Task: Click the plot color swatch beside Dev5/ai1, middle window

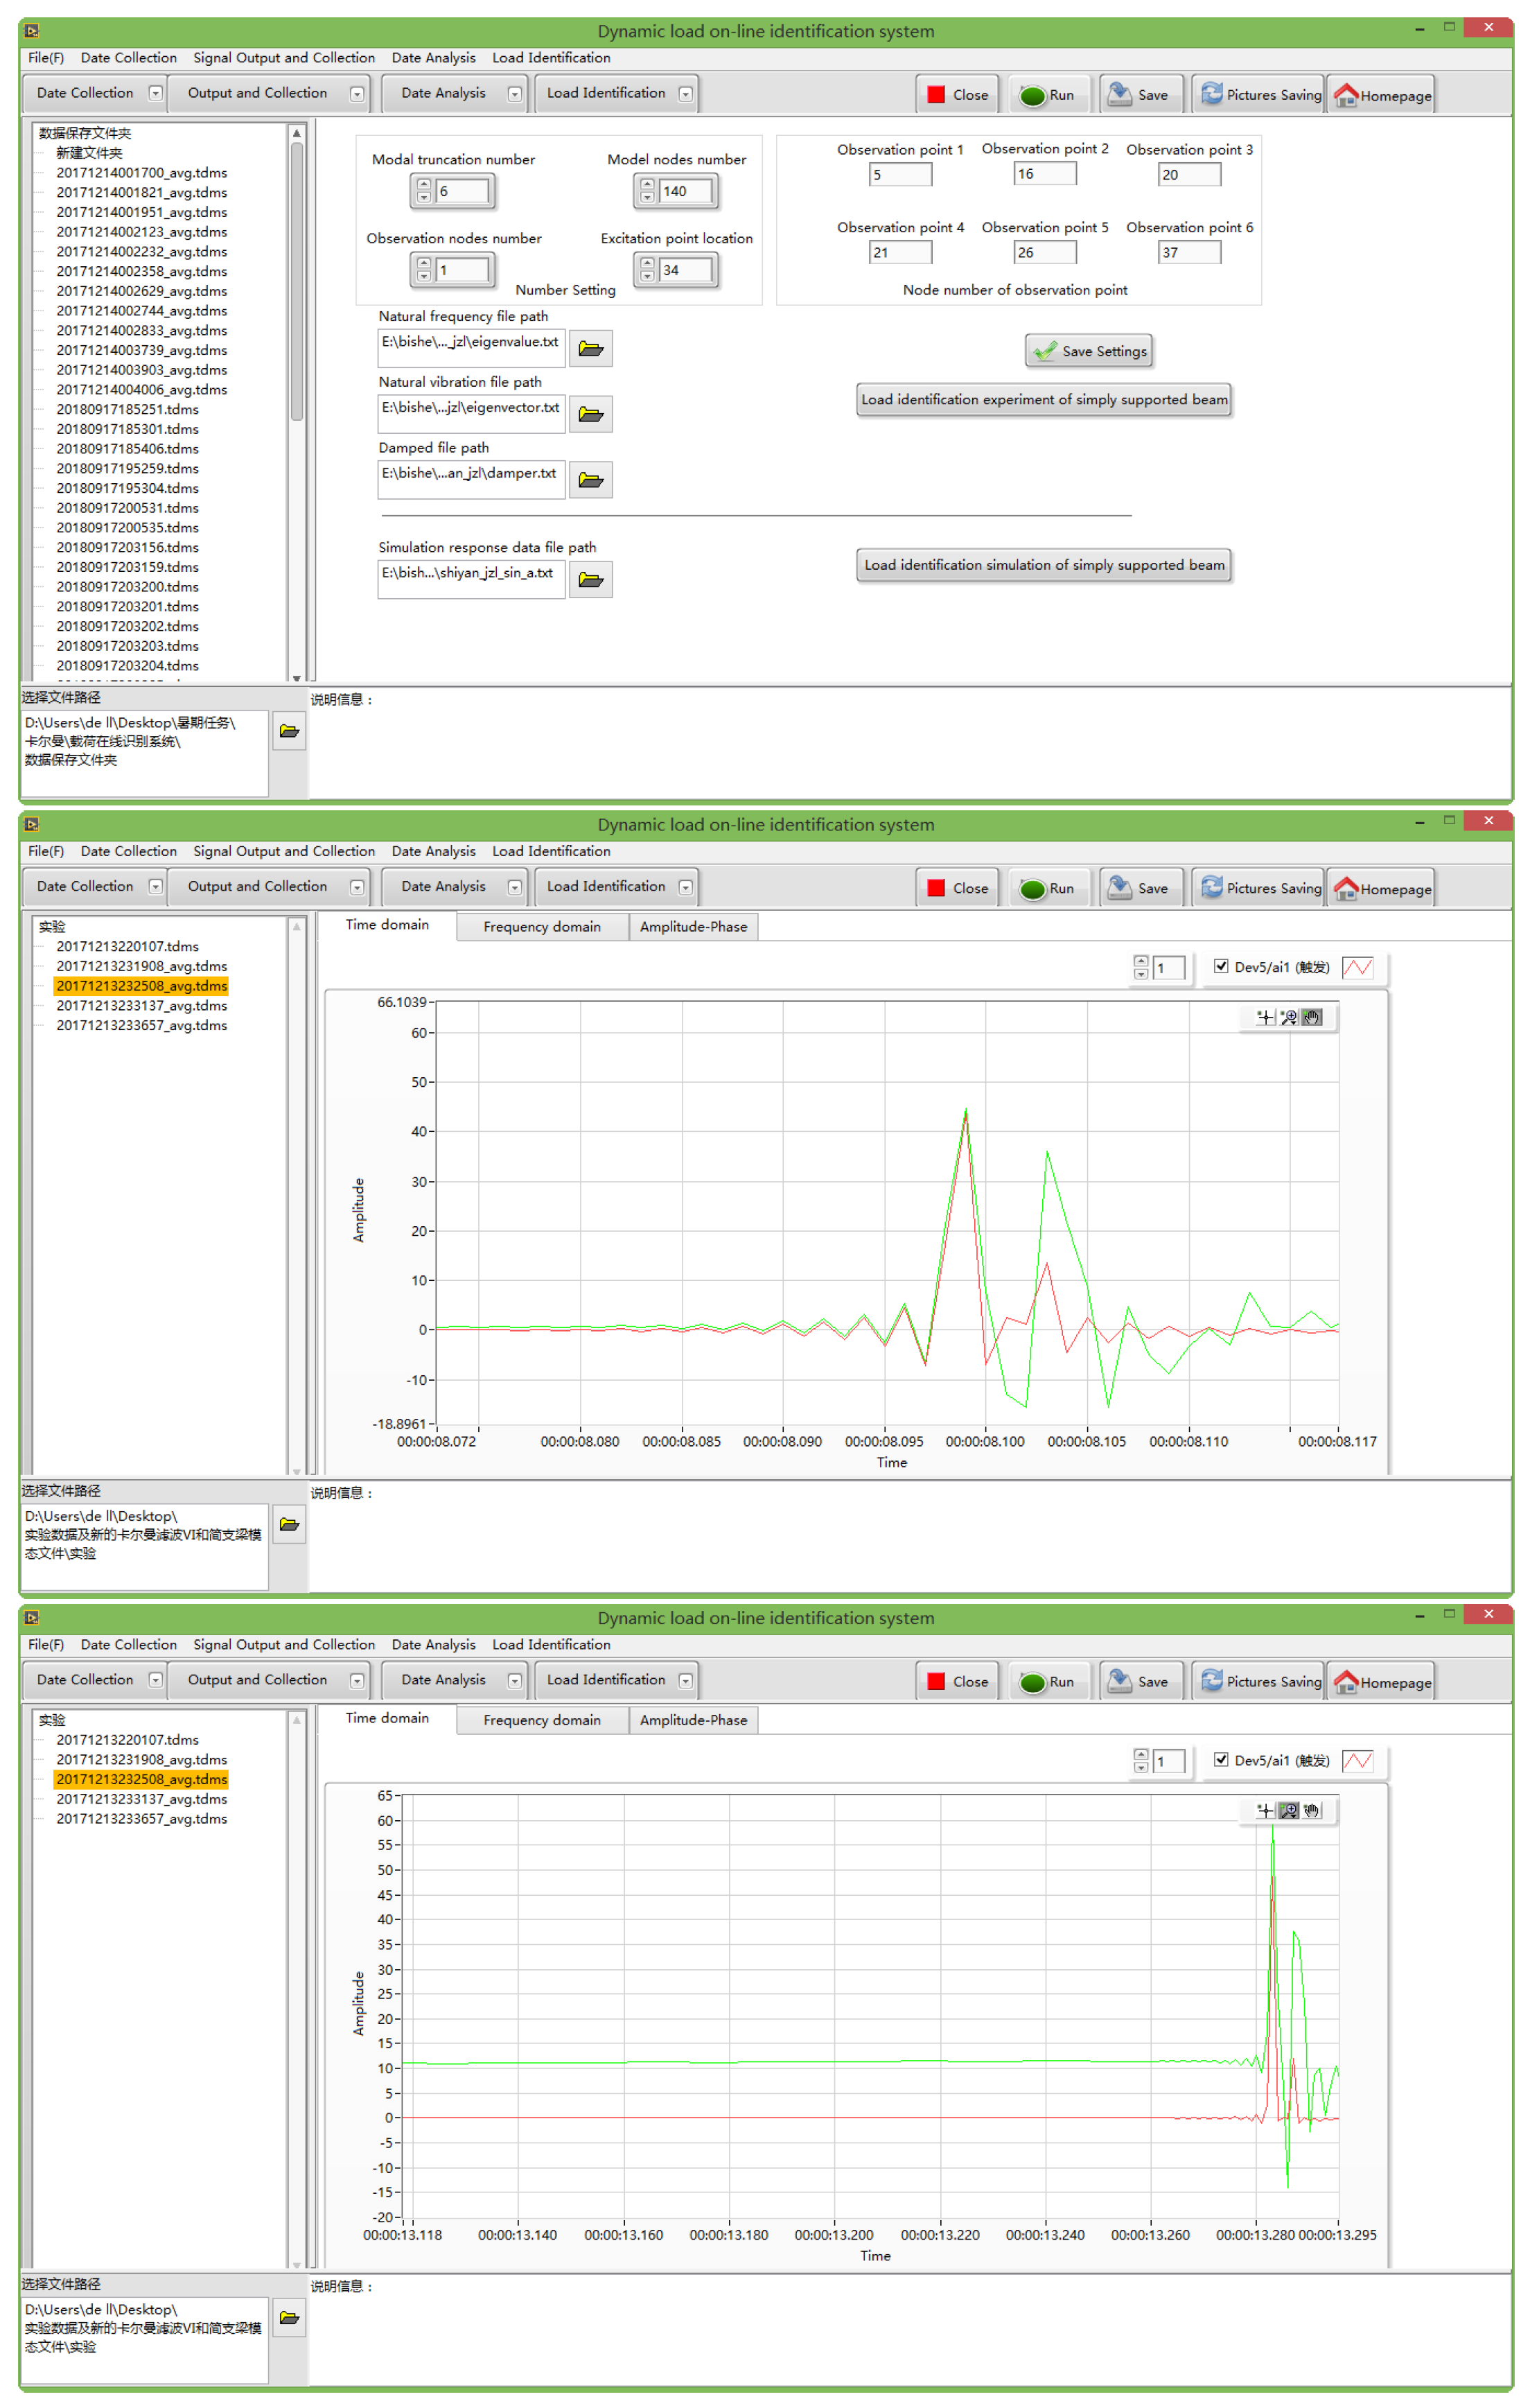Action: 1357,967
